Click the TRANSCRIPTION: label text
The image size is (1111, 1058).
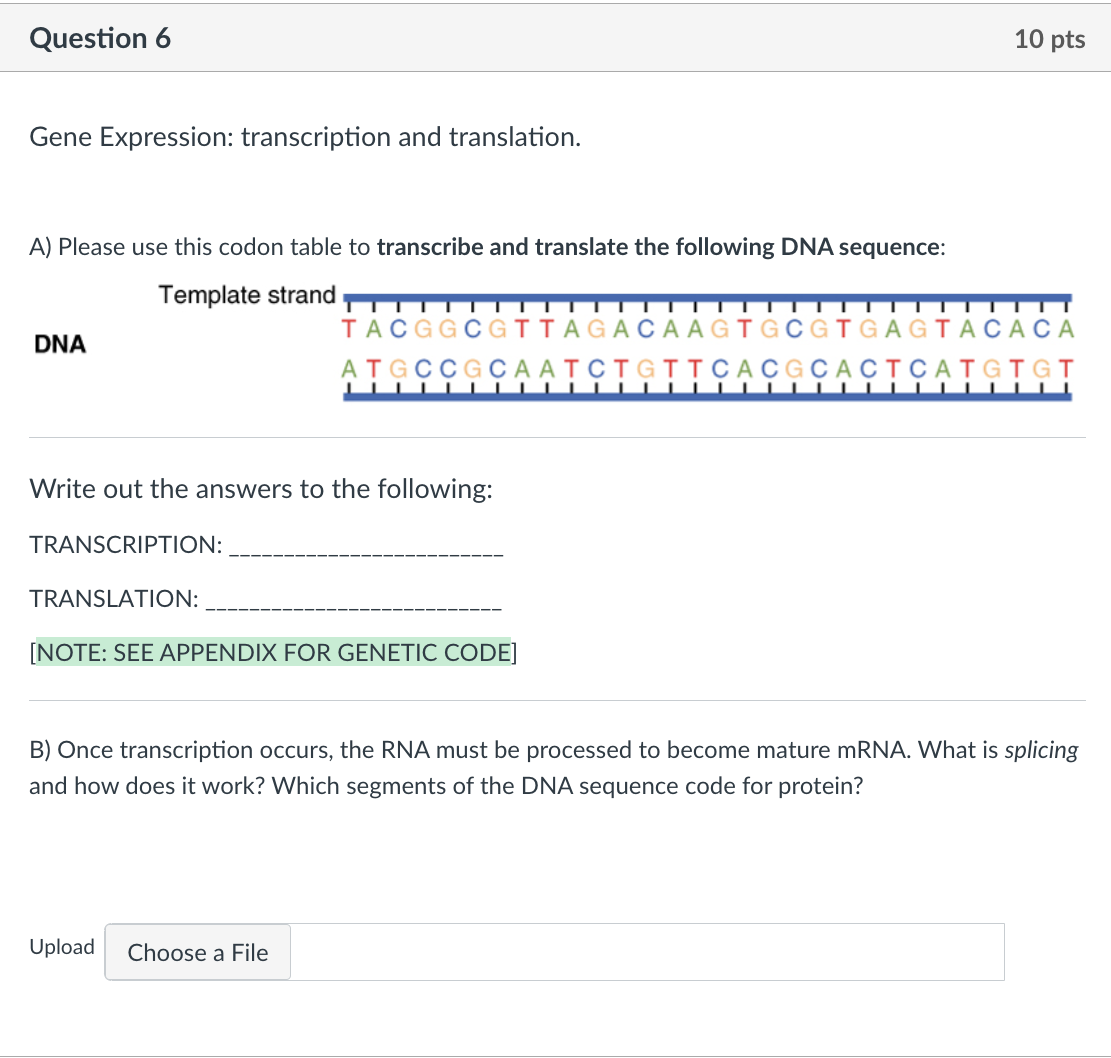tap(126, 544)
